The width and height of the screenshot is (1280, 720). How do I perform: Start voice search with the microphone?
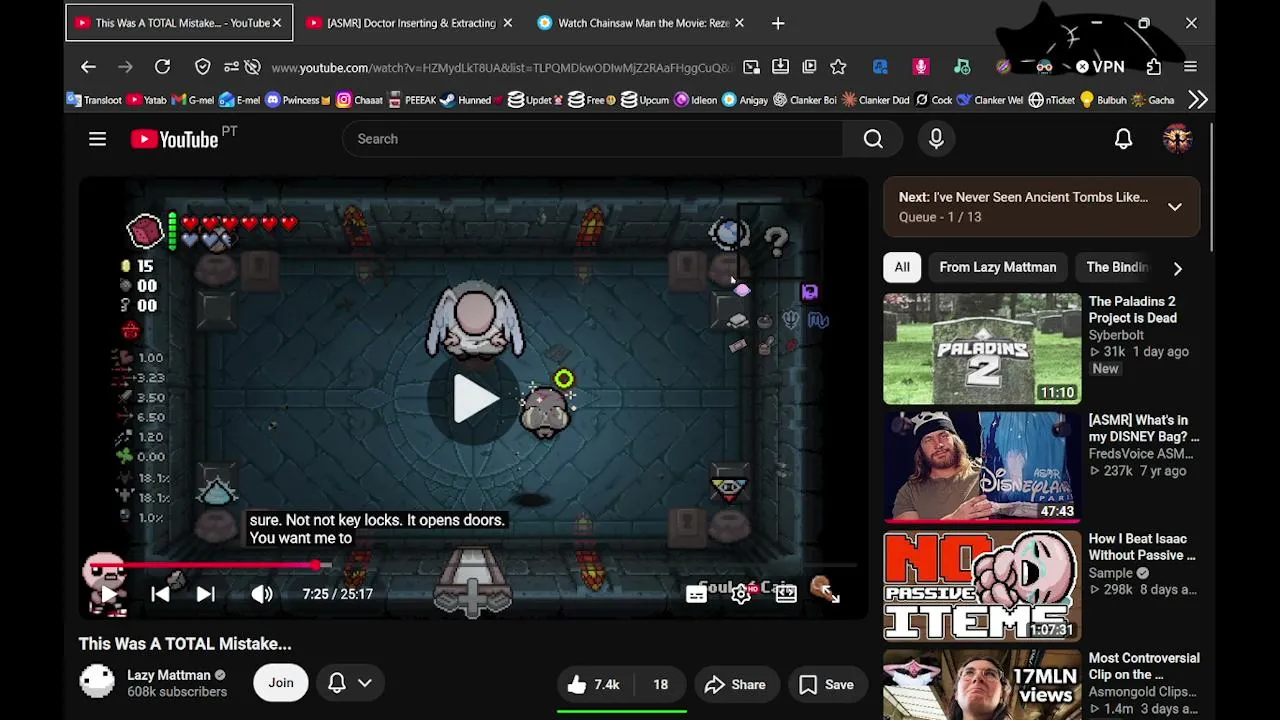click(936, 139)
